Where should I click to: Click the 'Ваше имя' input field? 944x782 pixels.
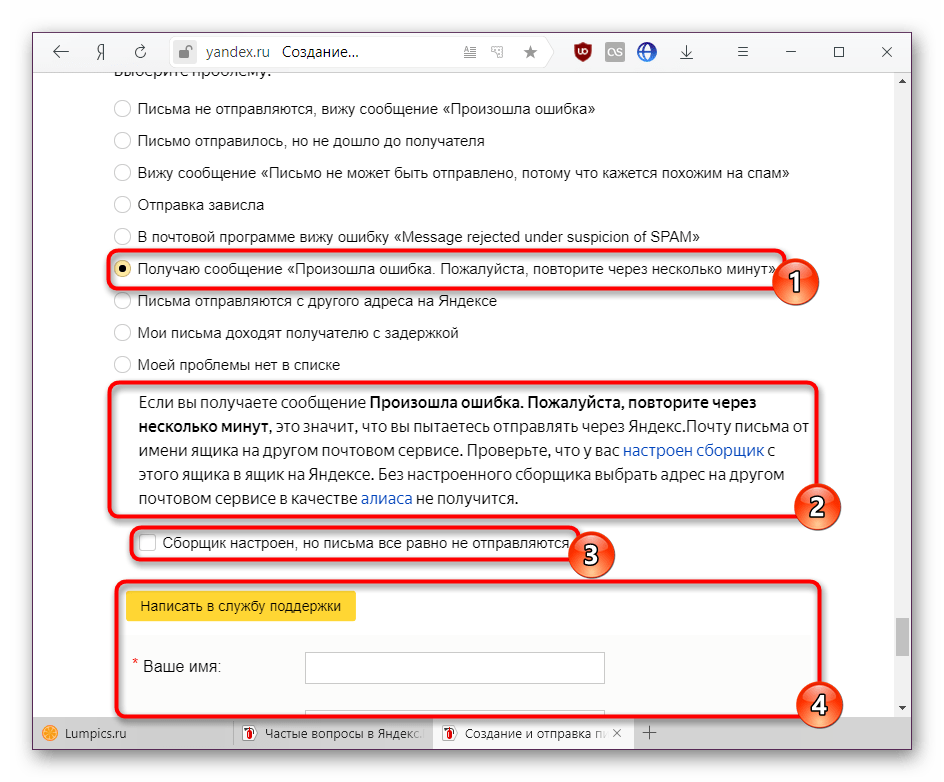click(455, 668)
